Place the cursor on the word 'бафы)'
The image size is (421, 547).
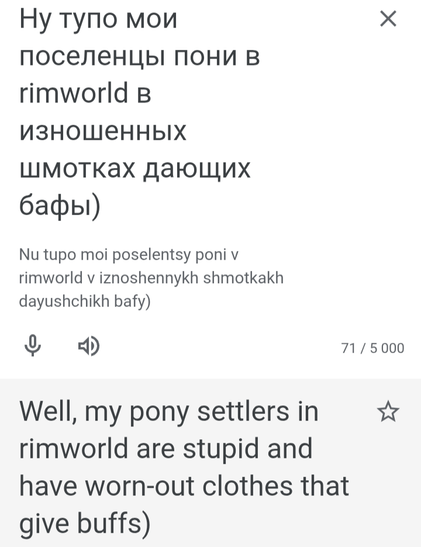(x=60, y=206)
